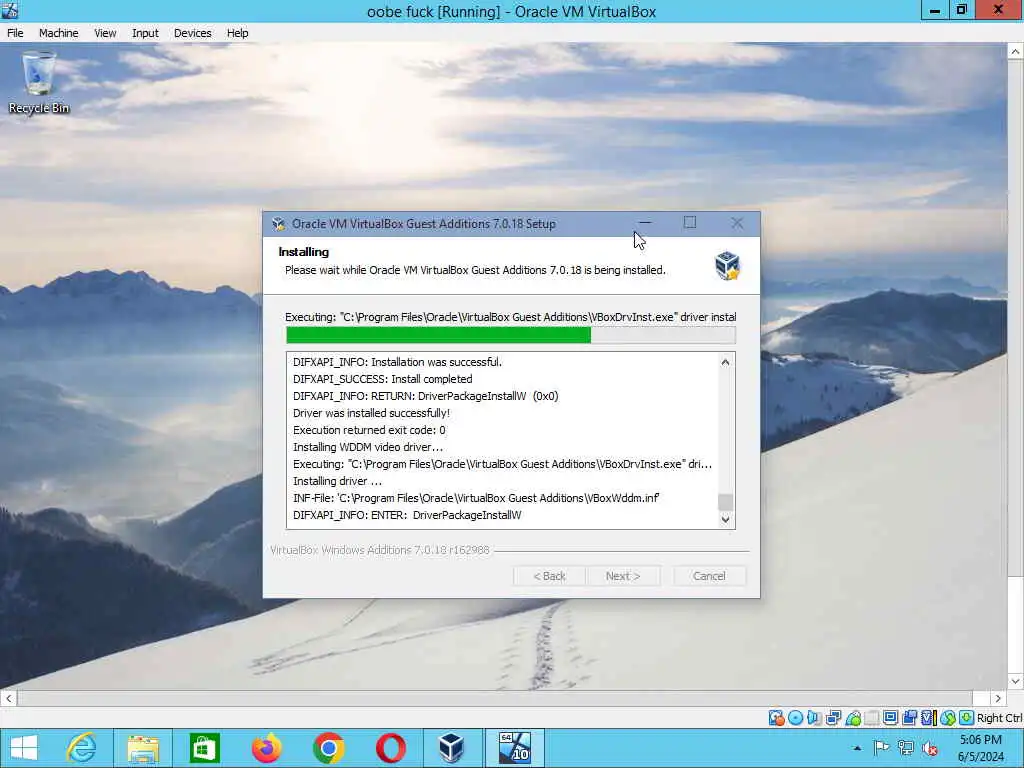The height and width of the screenshot is (768, 1024).
Task: Click the Cancel button in setup
Action: pos(709,576)
